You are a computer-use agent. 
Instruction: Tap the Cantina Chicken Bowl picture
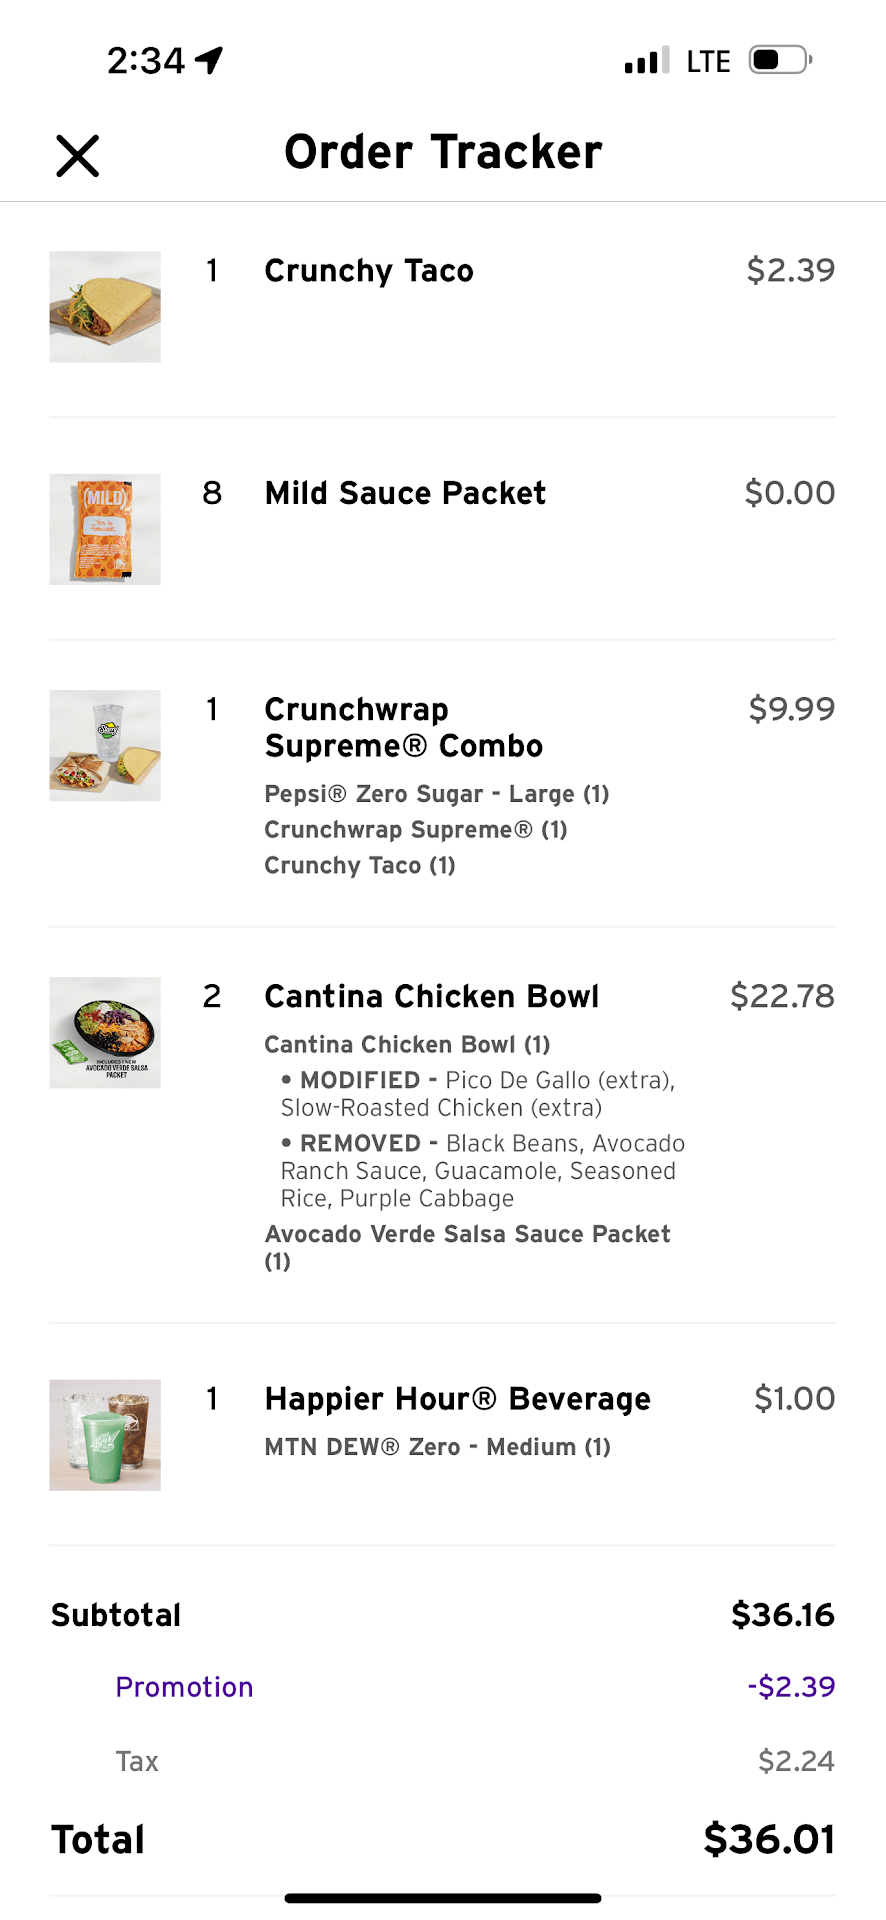point(105,1033)
